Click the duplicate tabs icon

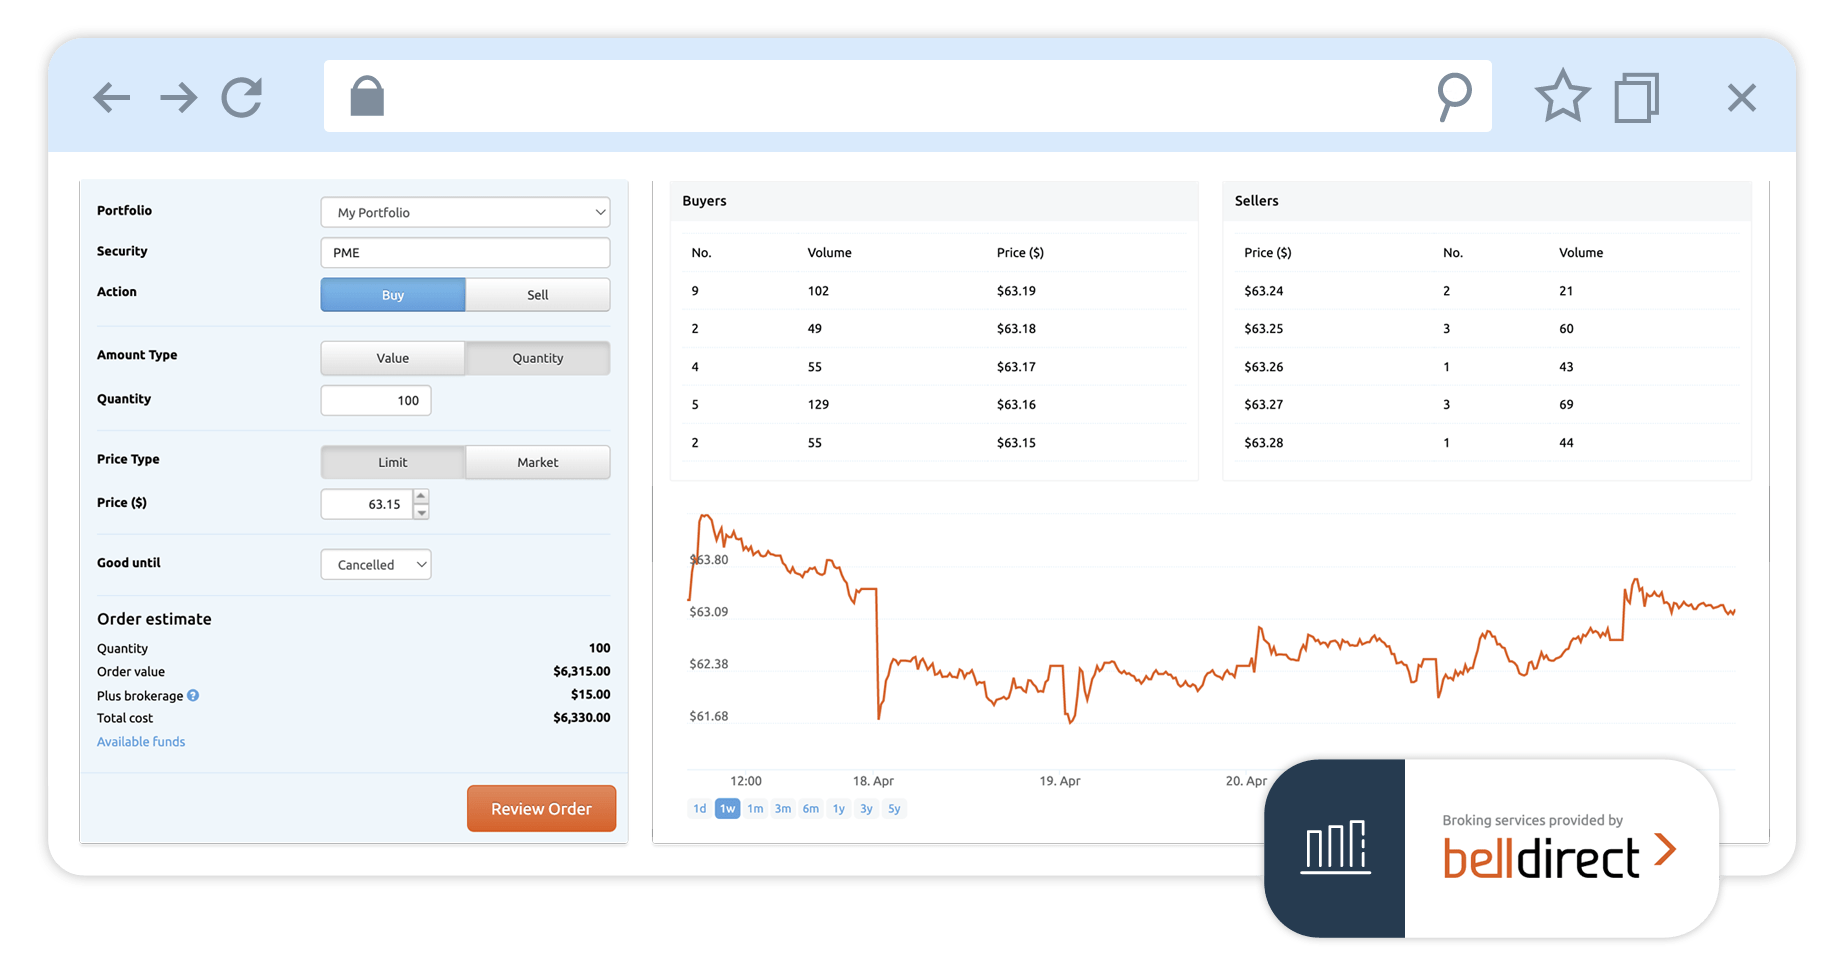[1636, 98]
